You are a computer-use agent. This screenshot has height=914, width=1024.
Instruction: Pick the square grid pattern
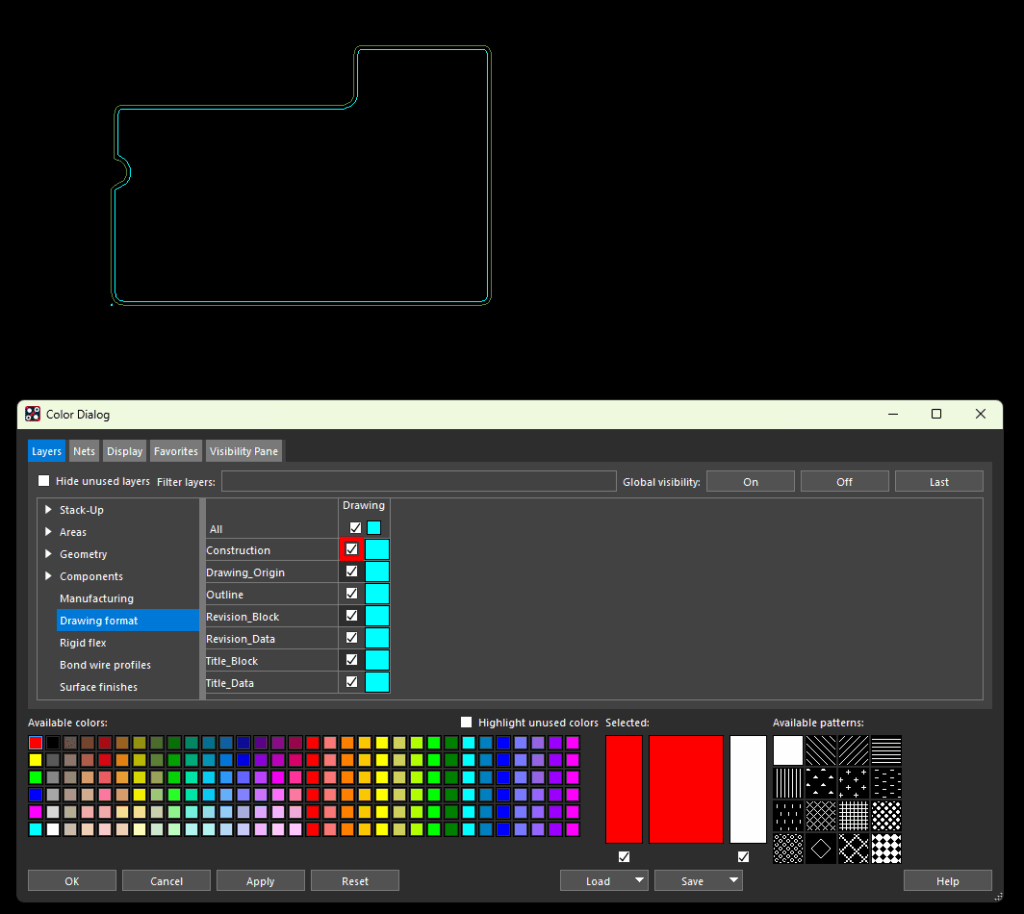tap(853, 815)
